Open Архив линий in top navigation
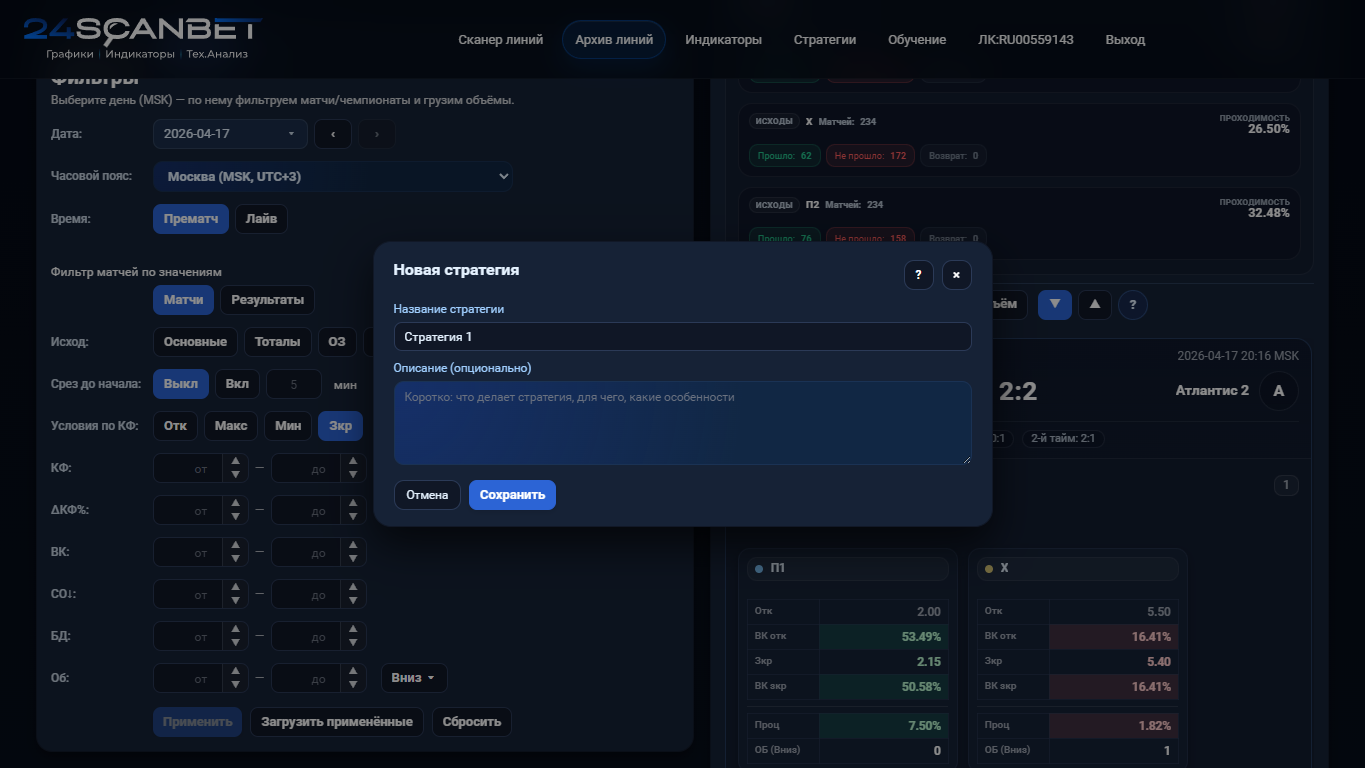Image resolution: width=1365 pixels, height=768 pixels. (614, 40)
